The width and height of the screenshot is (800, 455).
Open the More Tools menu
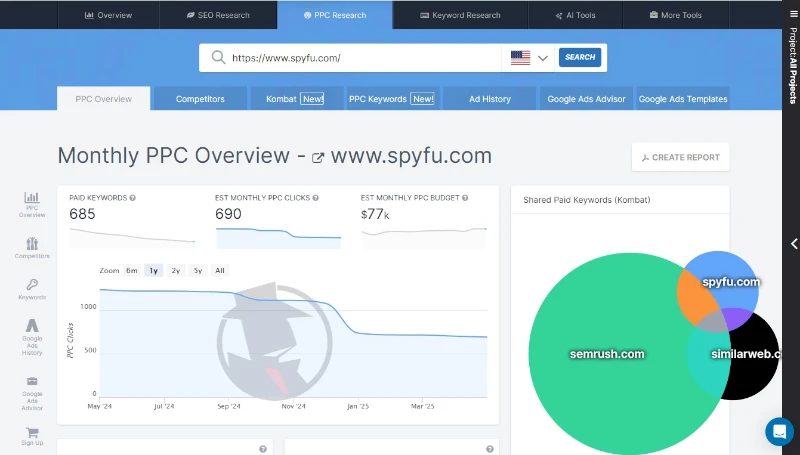point(676,15)
